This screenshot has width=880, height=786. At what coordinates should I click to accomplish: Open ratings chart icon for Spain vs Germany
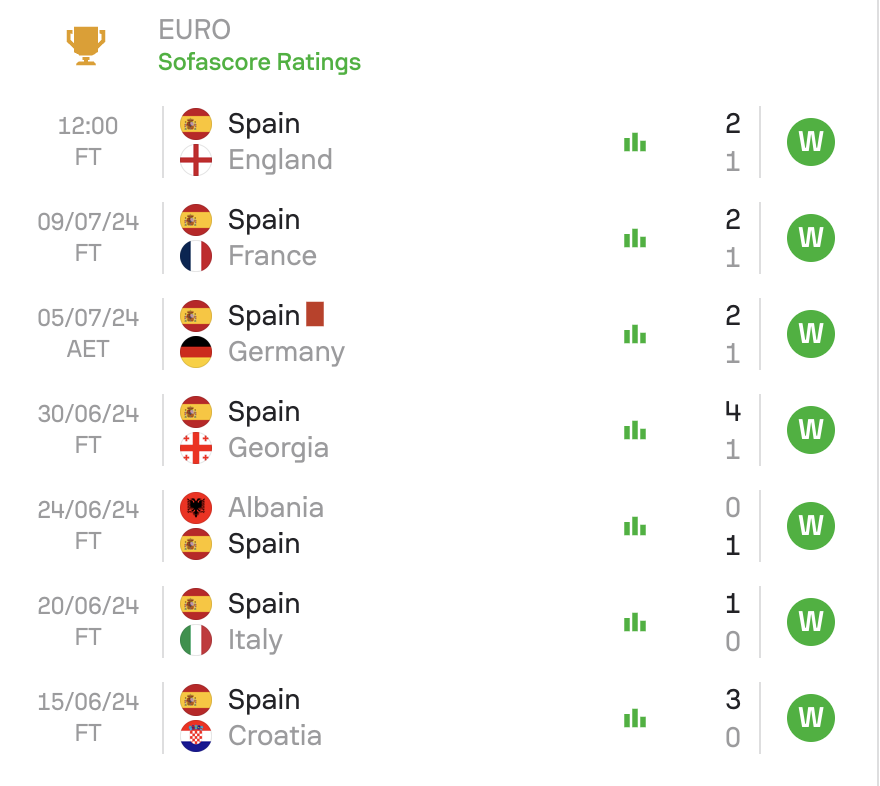(x=635, y=334)
